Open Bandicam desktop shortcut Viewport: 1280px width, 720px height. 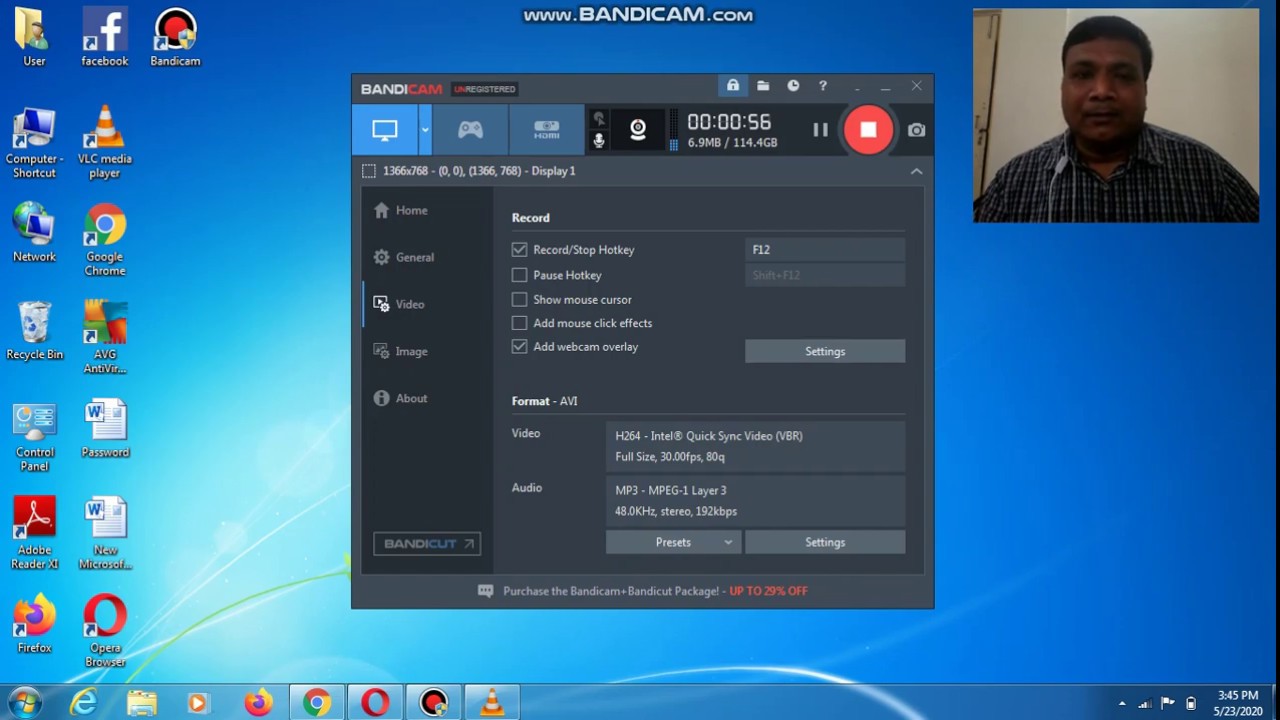point(175,38)
